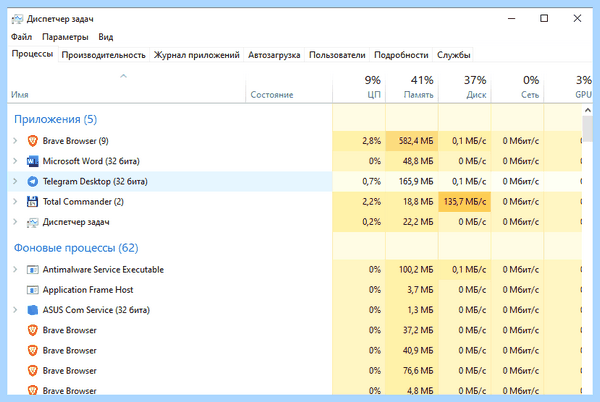Open the Подробности tab
Image resolution: width=600 pixels, height=402 pixels.
401,55
